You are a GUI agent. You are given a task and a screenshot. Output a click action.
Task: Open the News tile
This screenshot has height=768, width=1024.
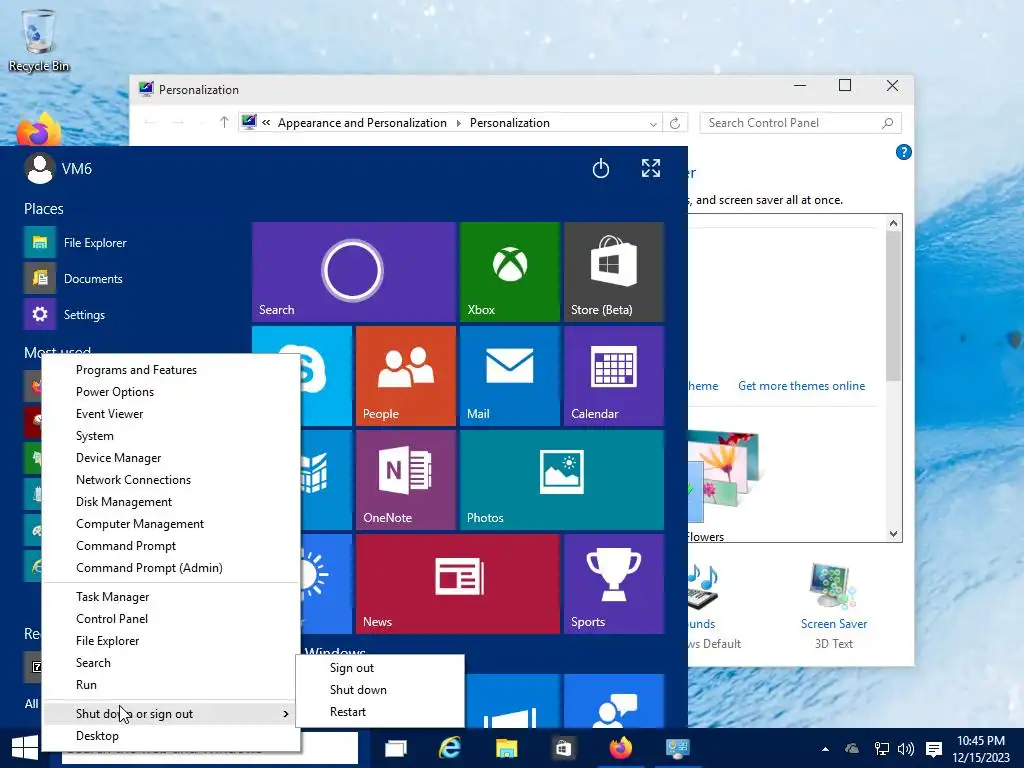click(x=458, y=584)
